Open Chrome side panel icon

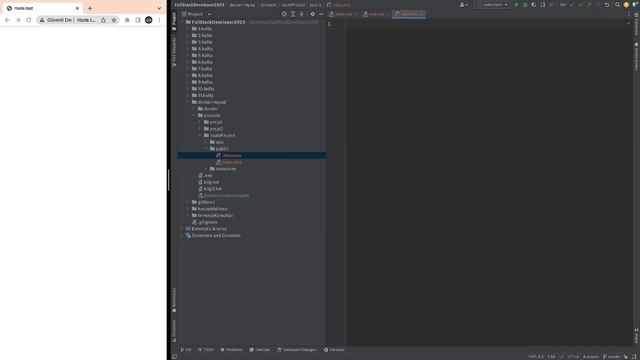pos(138,20)
